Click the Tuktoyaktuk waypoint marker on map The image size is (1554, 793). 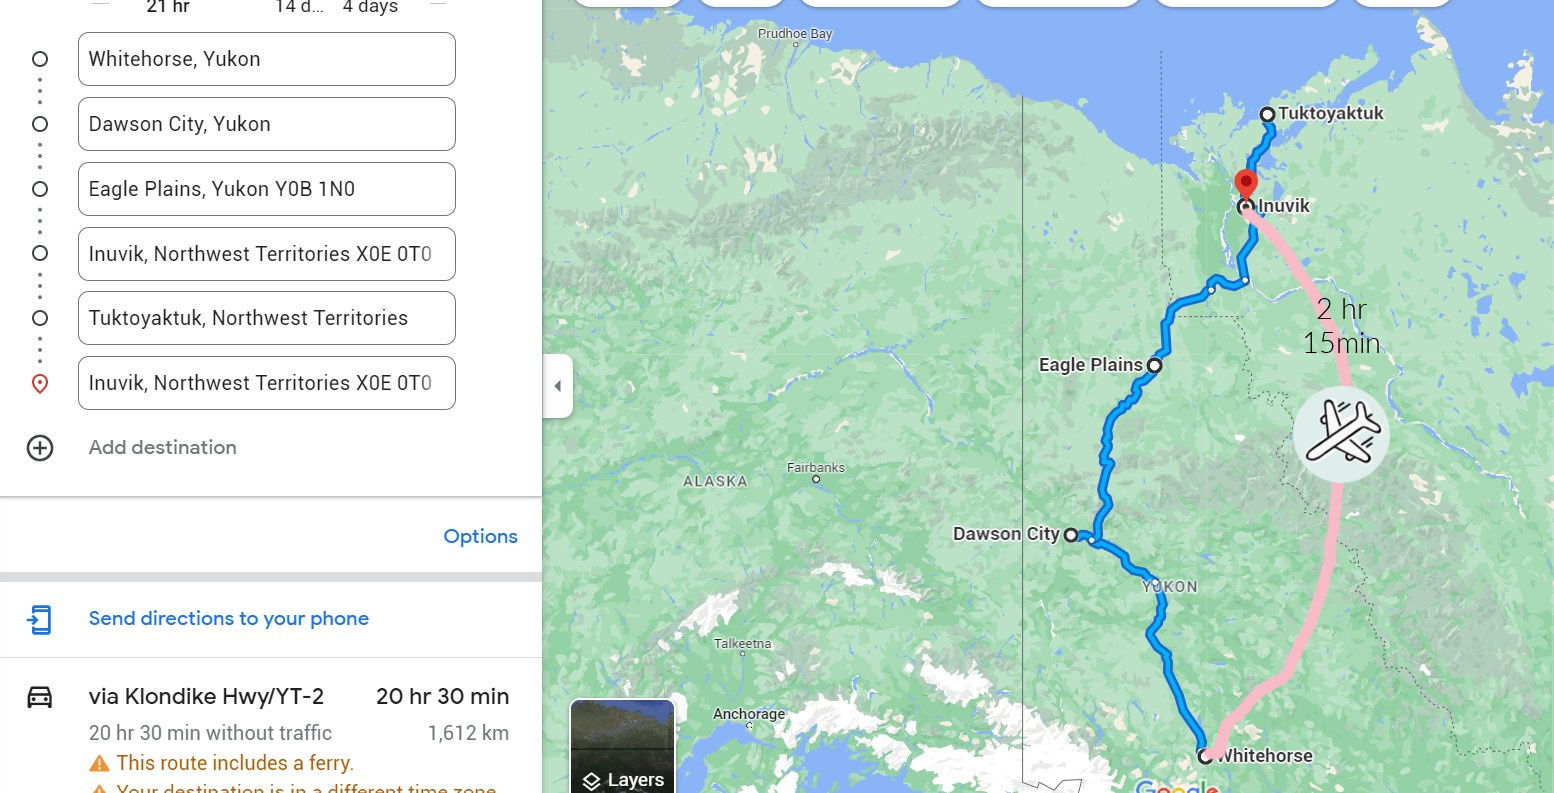click(x=1267, y=114)
